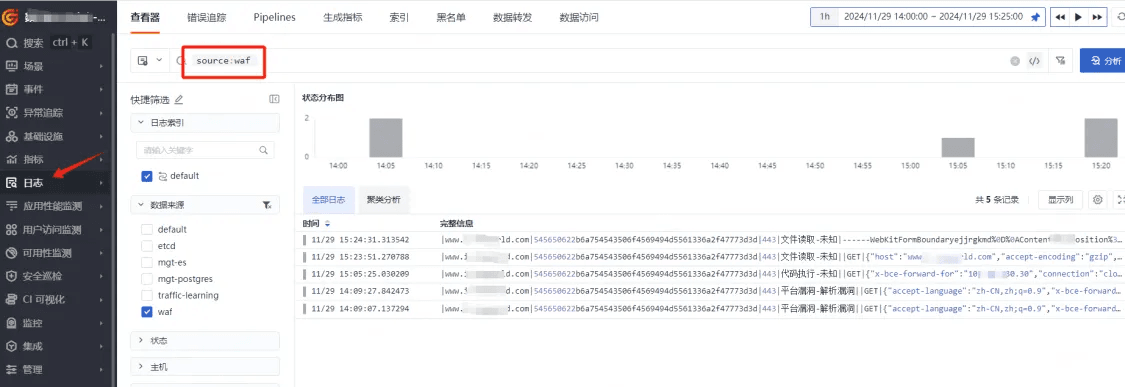
Task: Clear the 数据来源 filter icon
Action: (267, 205)
